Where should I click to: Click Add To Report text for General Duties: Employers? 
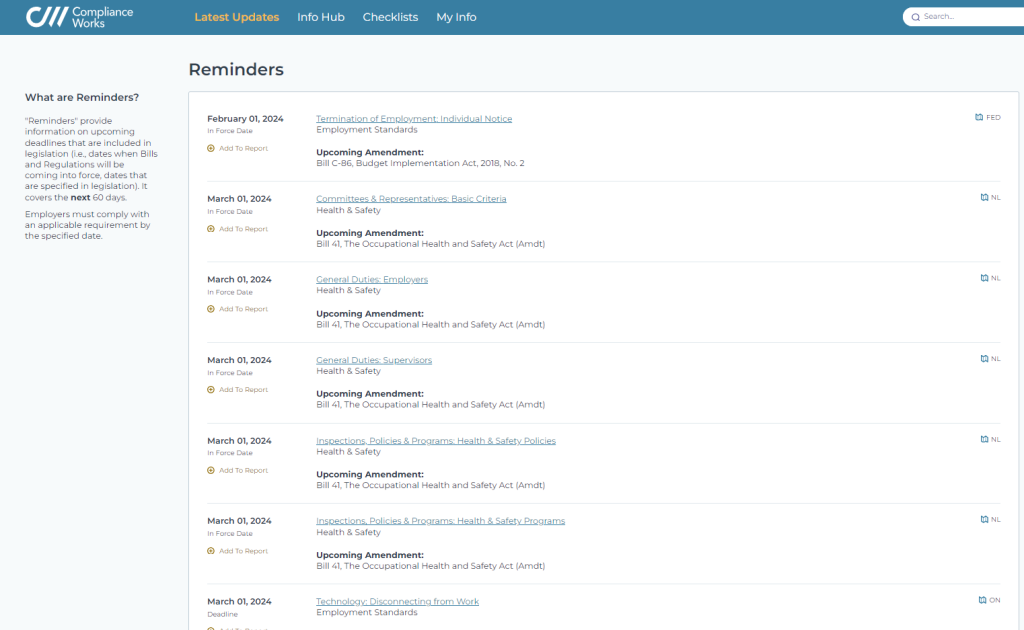243,309
